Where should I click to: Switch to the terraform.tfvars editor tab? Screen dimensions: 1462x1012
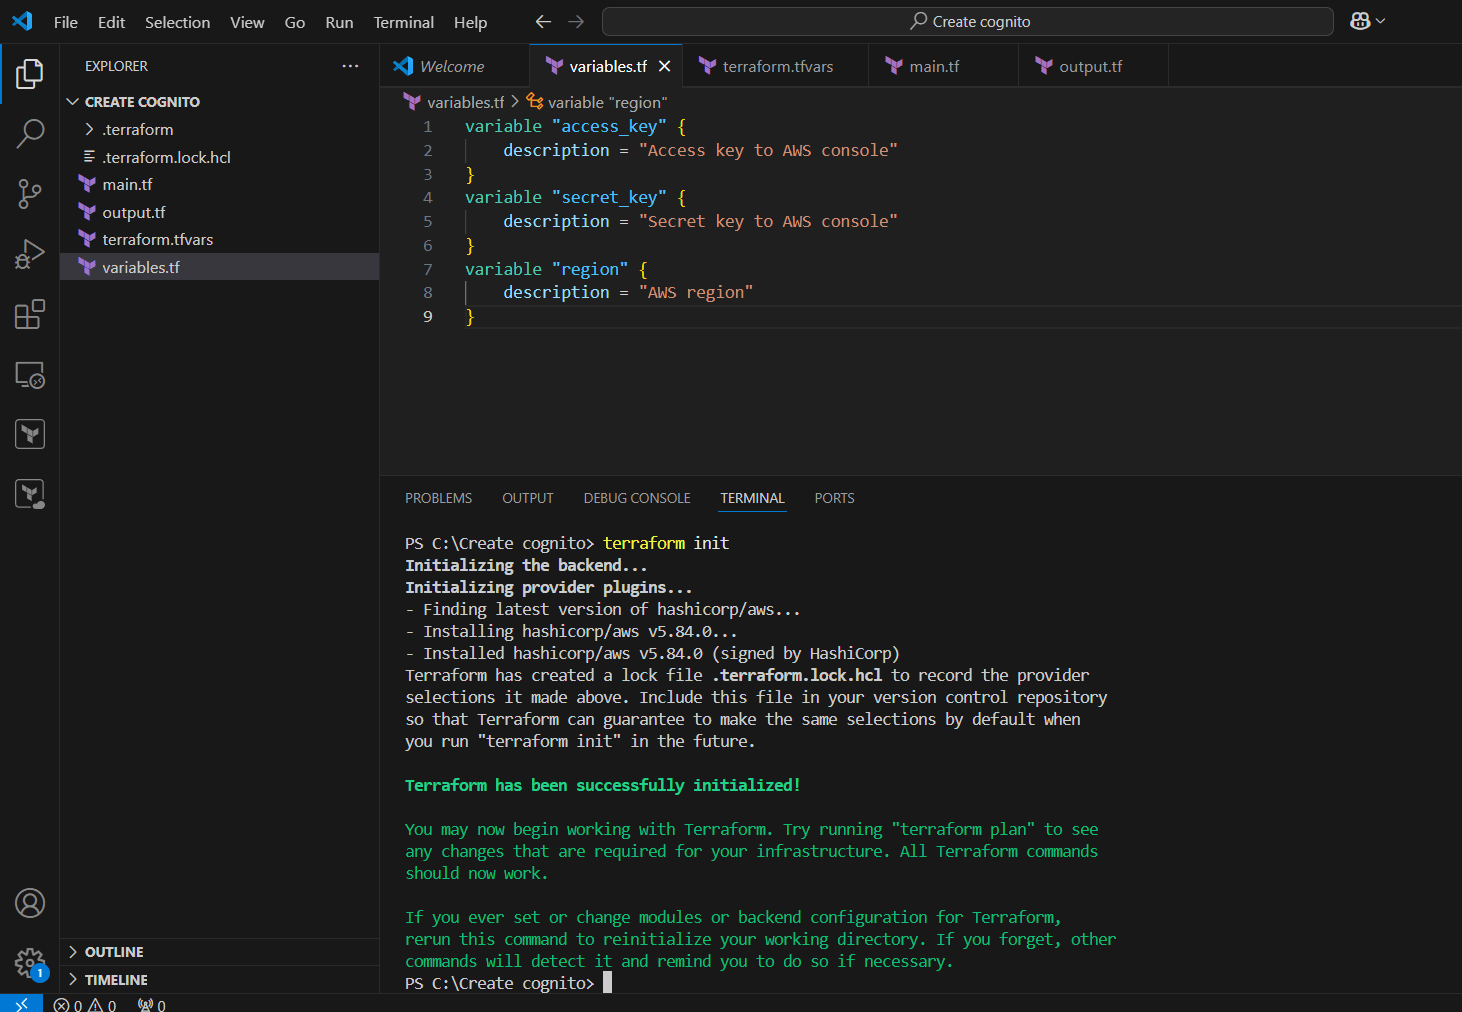coord(775,66)
